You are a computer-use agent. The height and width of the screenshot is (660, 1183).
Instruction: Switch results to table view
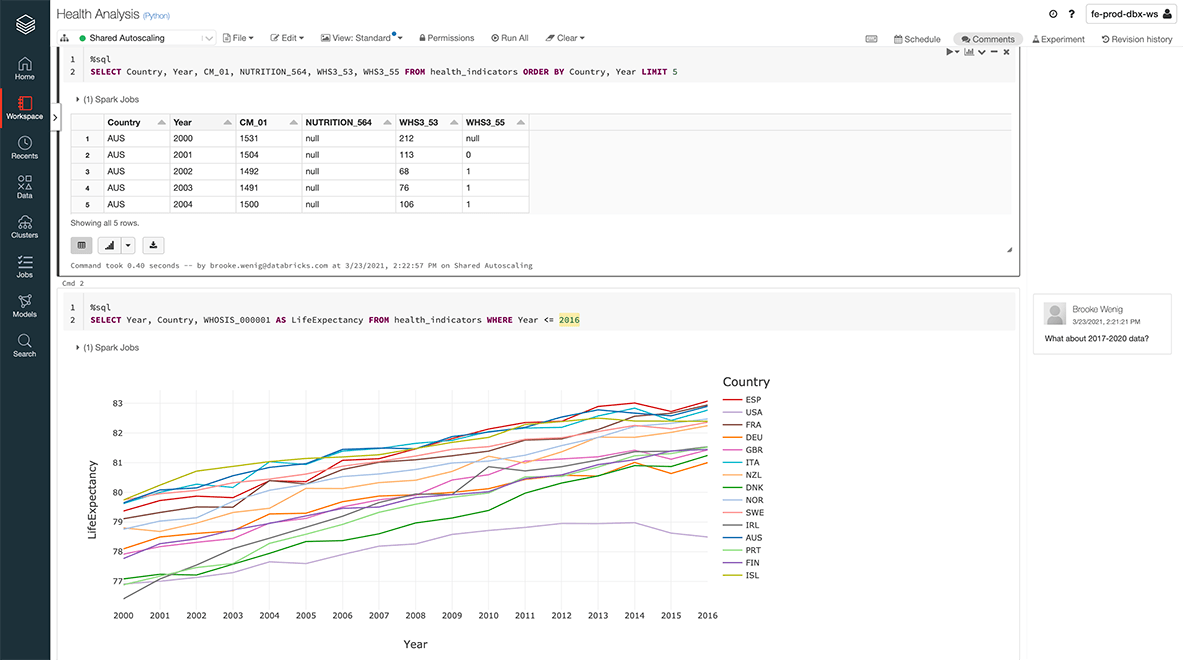pos(81,245)
